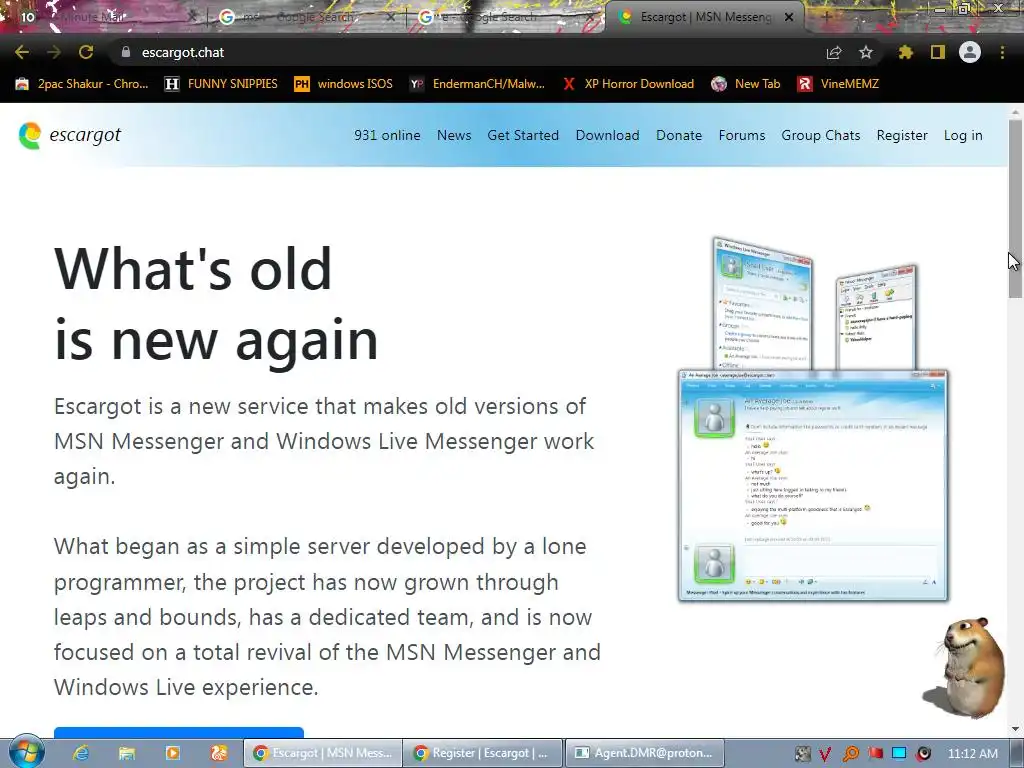Click the red flag tray icon

click(x=875, y=754)
